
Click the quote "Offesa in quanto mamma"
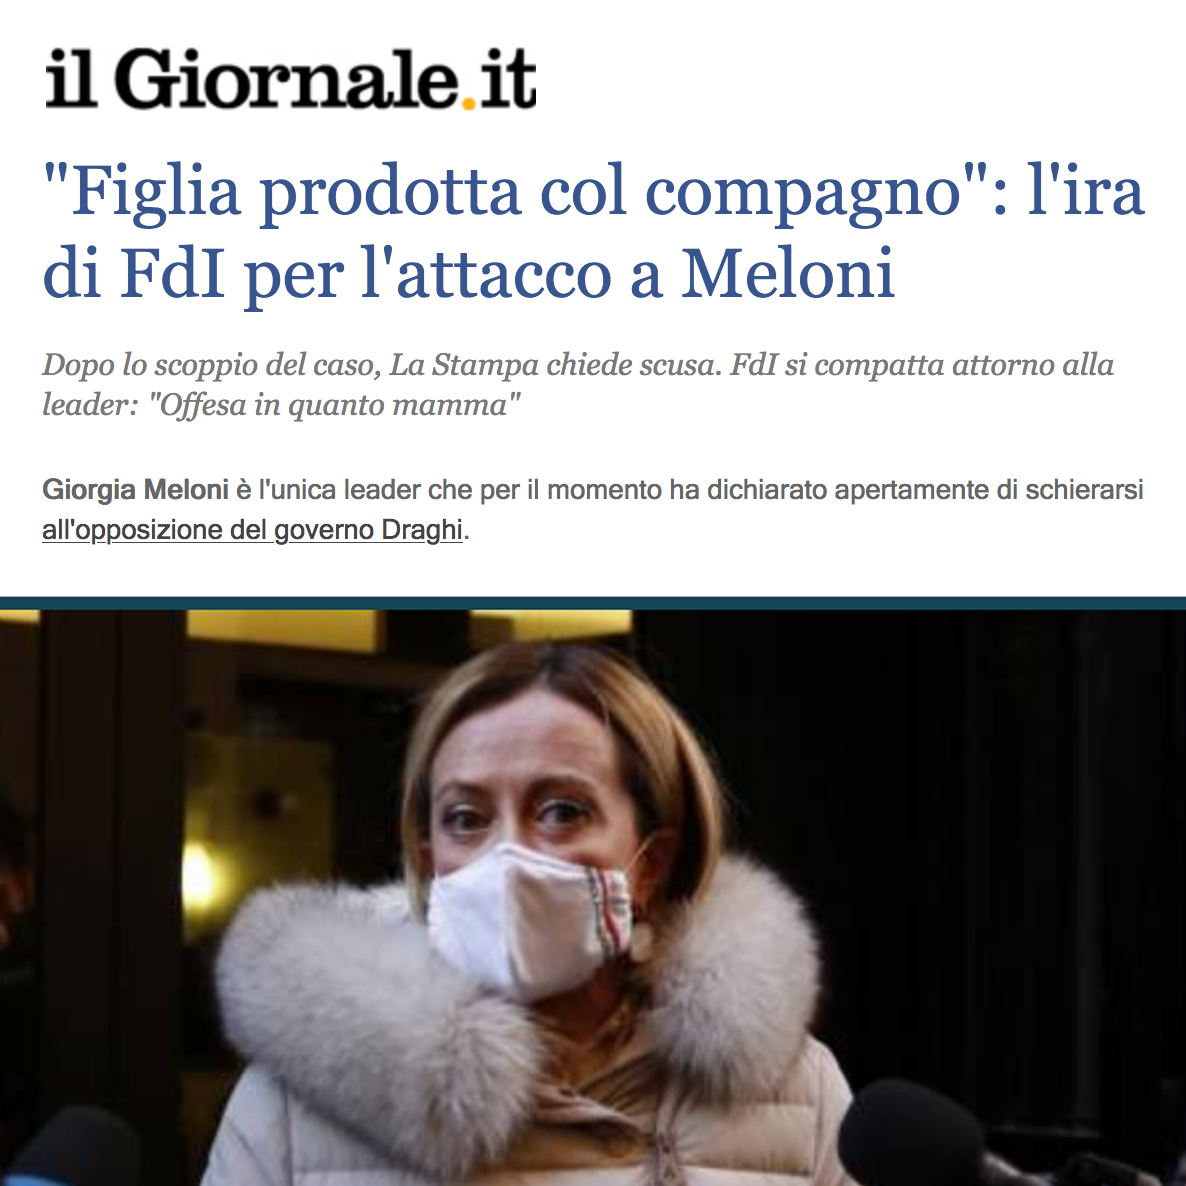click(x=334, y=405)
